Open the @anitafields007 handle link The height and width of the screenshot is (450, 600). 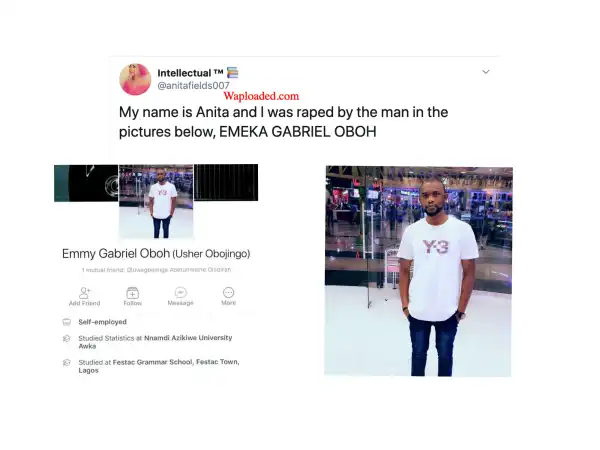[x=193, y=85]
